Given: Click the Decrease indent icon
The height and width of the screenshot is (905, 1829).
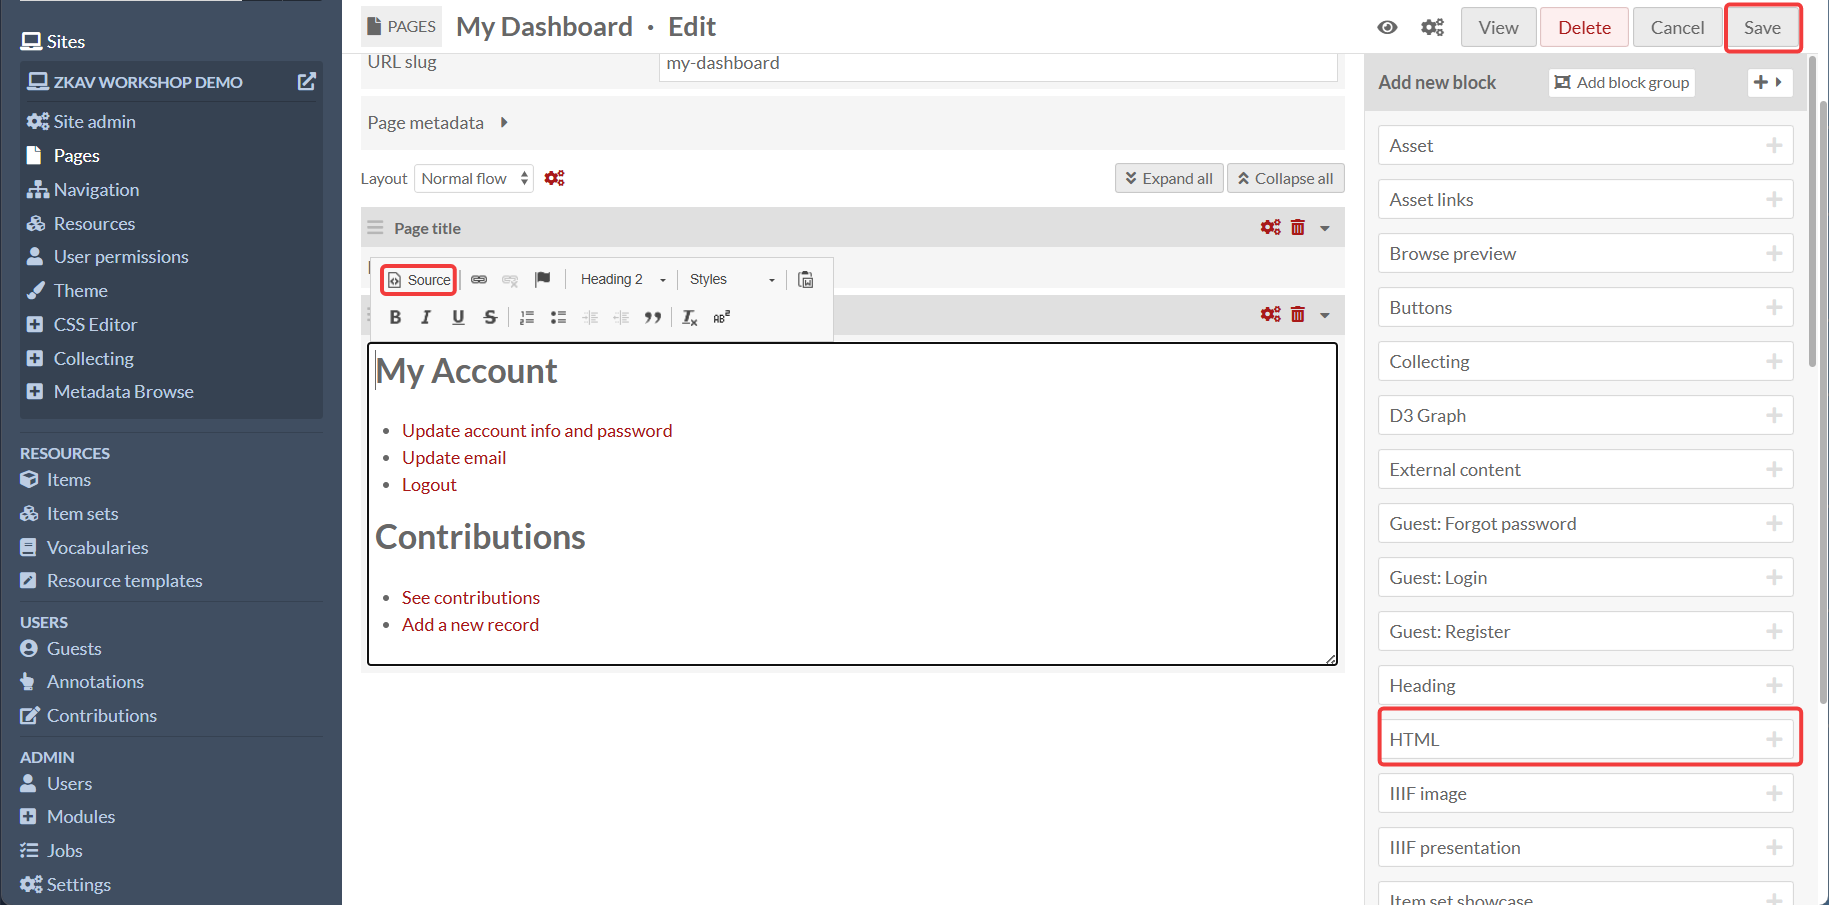Looking at the screenshot, I should pos(590,317).
